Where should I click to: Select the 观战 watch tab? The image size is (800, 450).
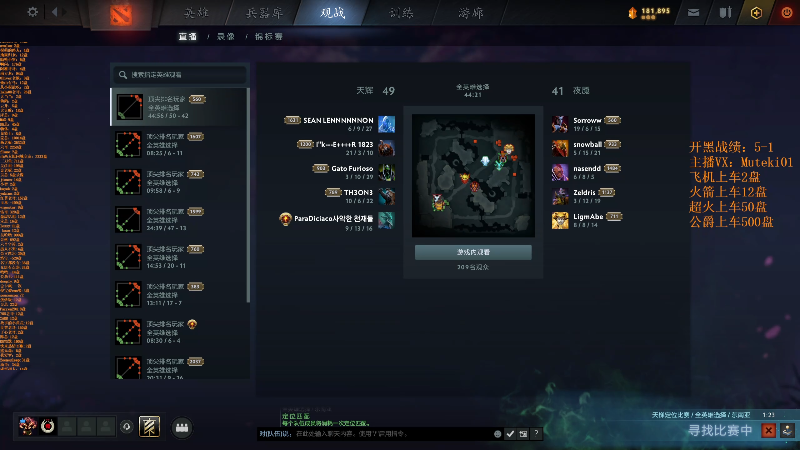(x=333, y=13)
